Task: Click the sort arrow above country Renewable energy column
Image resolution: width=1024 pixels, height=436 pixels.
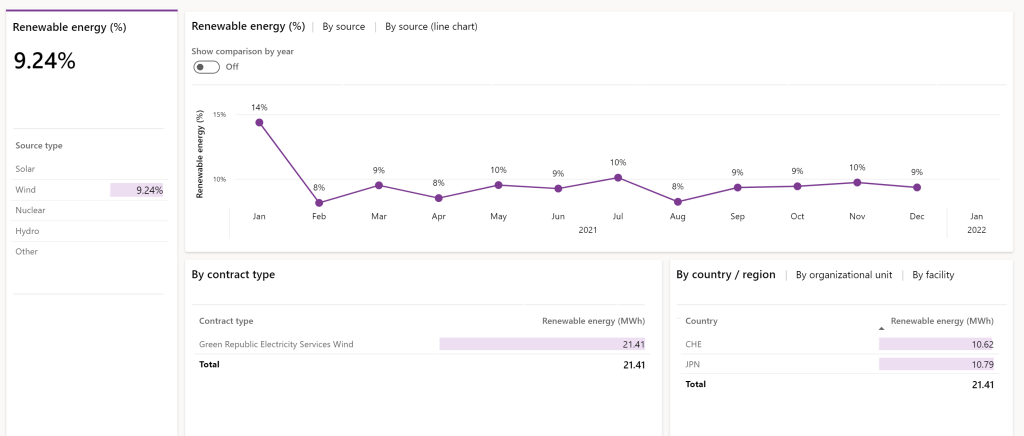Action: 881,328
